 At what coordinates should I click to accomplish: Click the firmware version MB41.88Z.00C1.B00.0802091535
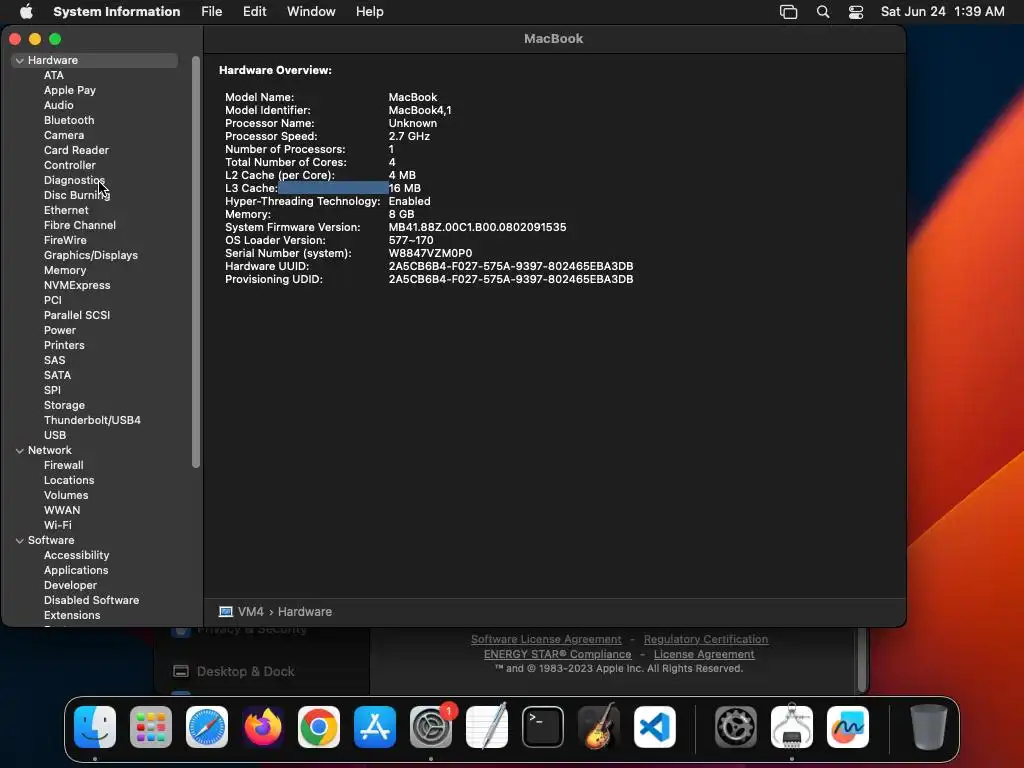pyautogui.click(x=477, y=227)
